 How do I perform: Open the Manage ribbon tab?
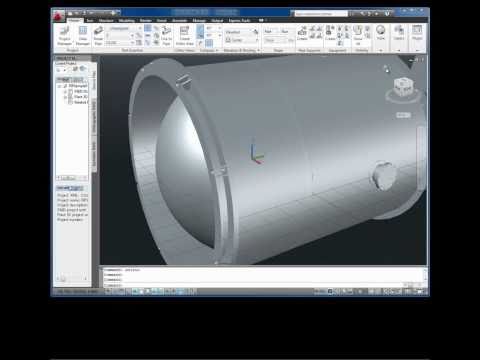[x=199, y=20]
